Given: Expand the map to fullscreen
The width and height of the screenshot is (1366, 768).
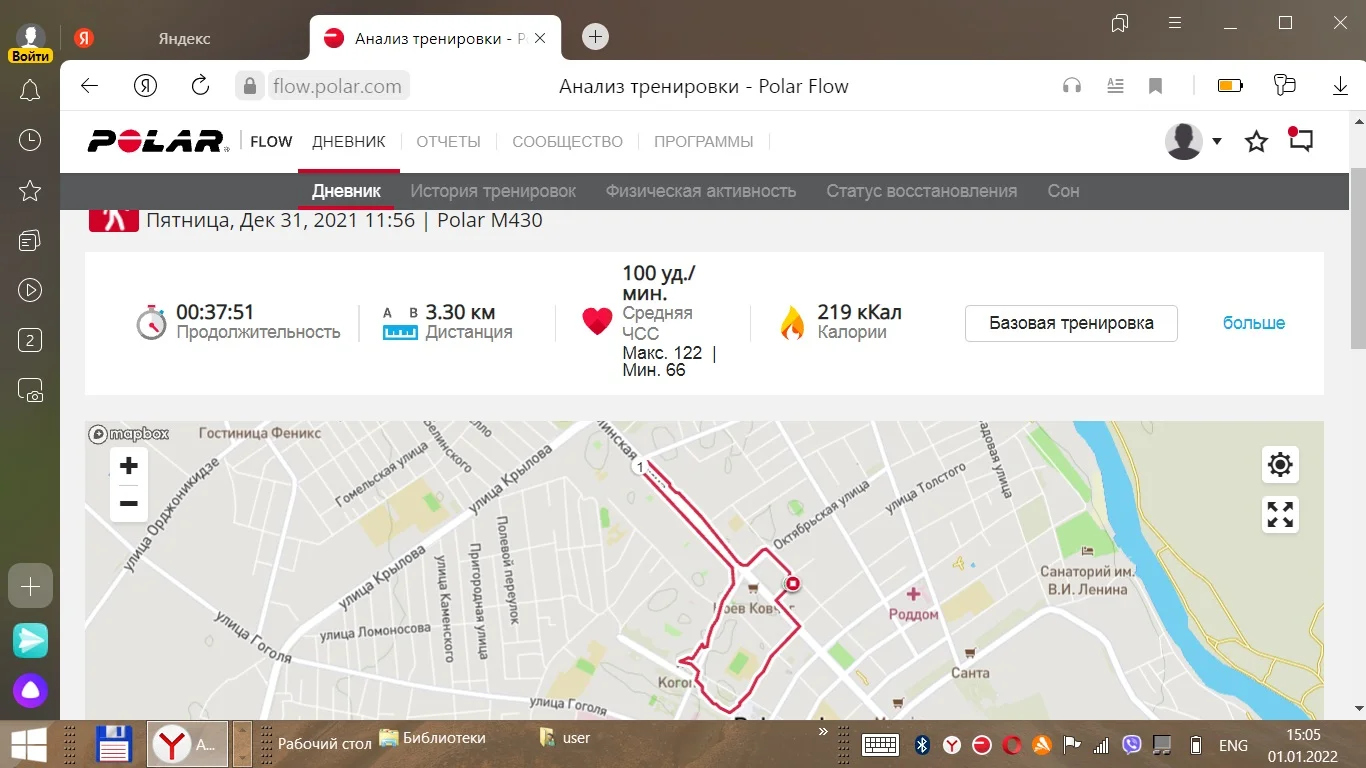Looking at the screenshot, I should pos(1280,515).
